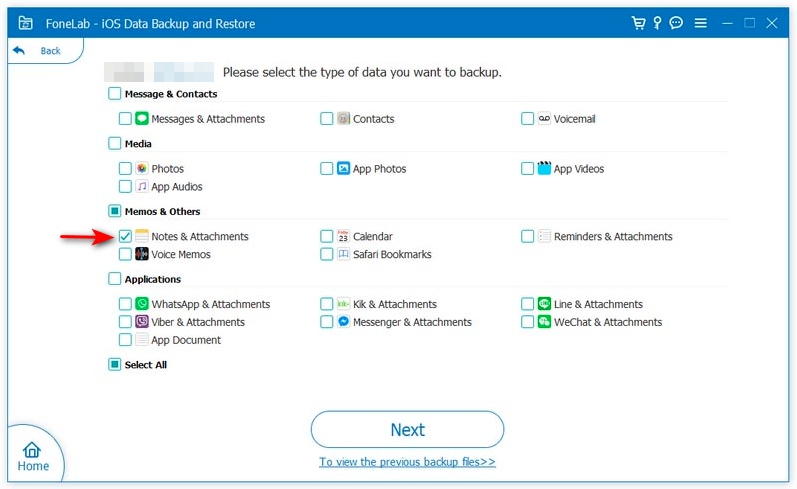
Task: Tick the Photos checkbox
Action: (x=125, y=169)
